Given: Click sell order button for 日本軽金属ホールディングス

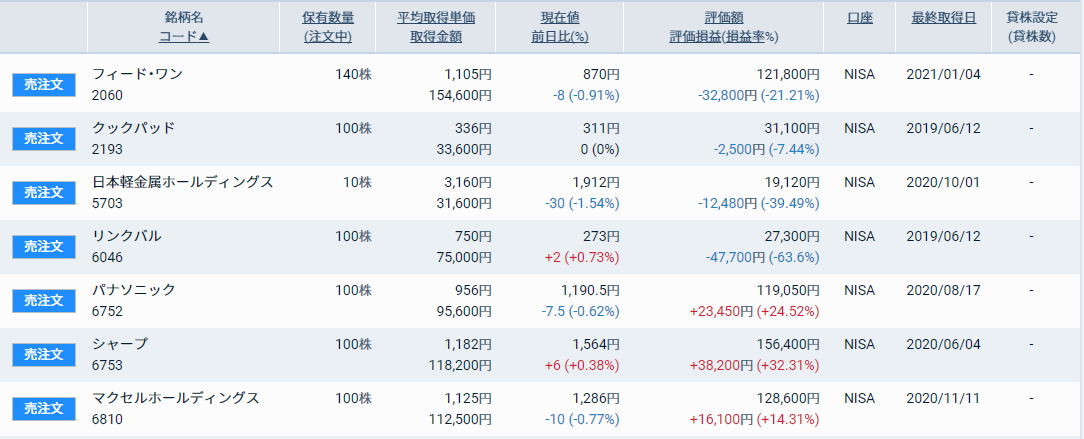Looking at the screenshot, I should [x=44, y=192].
